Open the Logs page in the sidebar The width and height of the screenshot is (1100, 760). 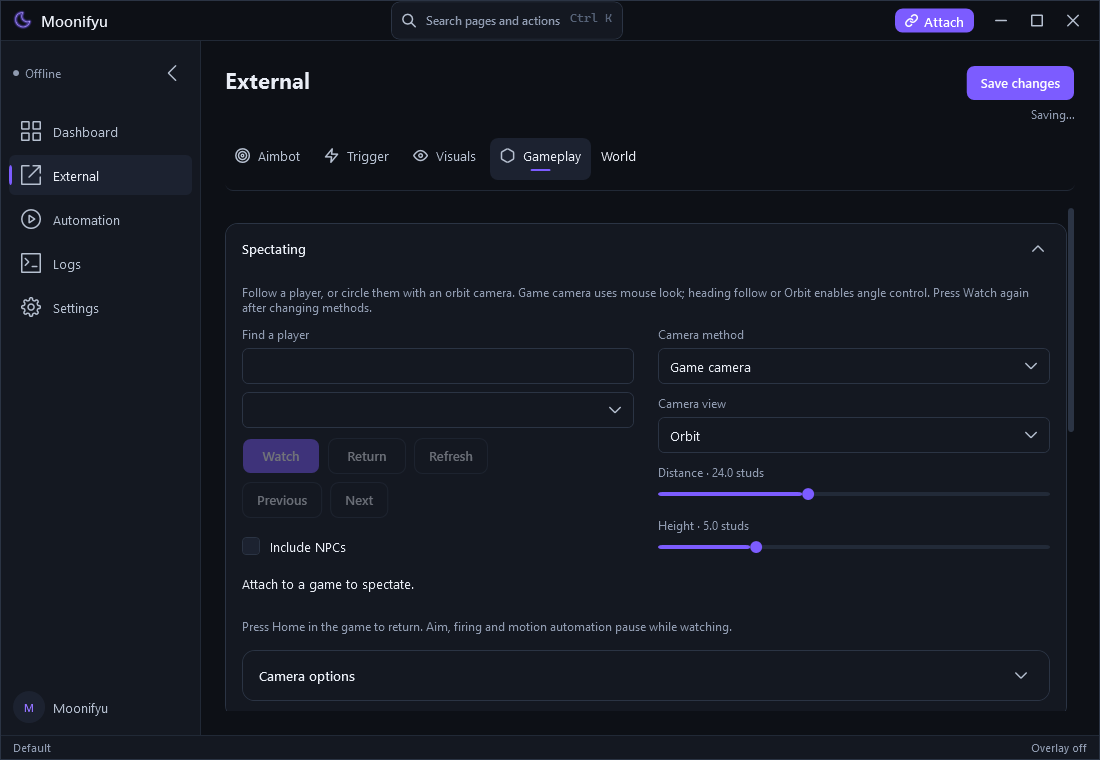pos(100,264)
